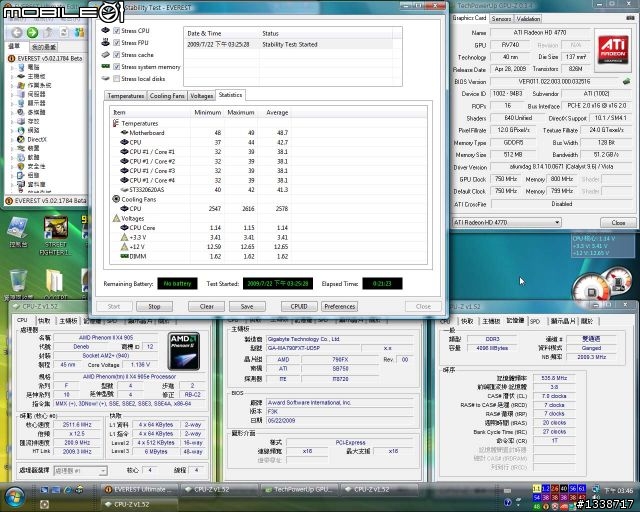The image size is (640, 512).
Task: Click the Save button in Stability Test
Action: 247,306
